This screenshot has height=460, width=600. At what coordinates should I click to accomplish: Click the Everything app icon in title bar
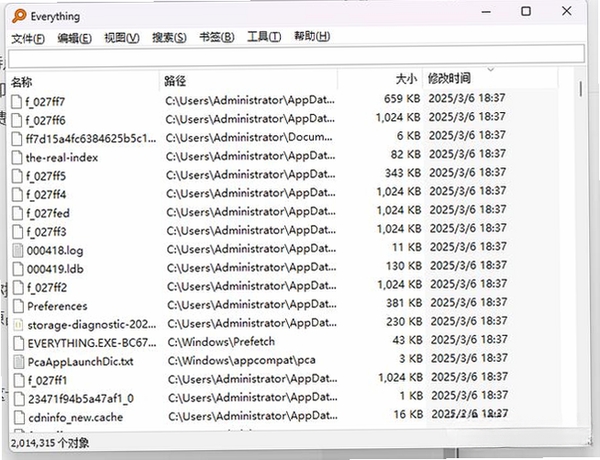pyautogui.click(x=19, y=16)
